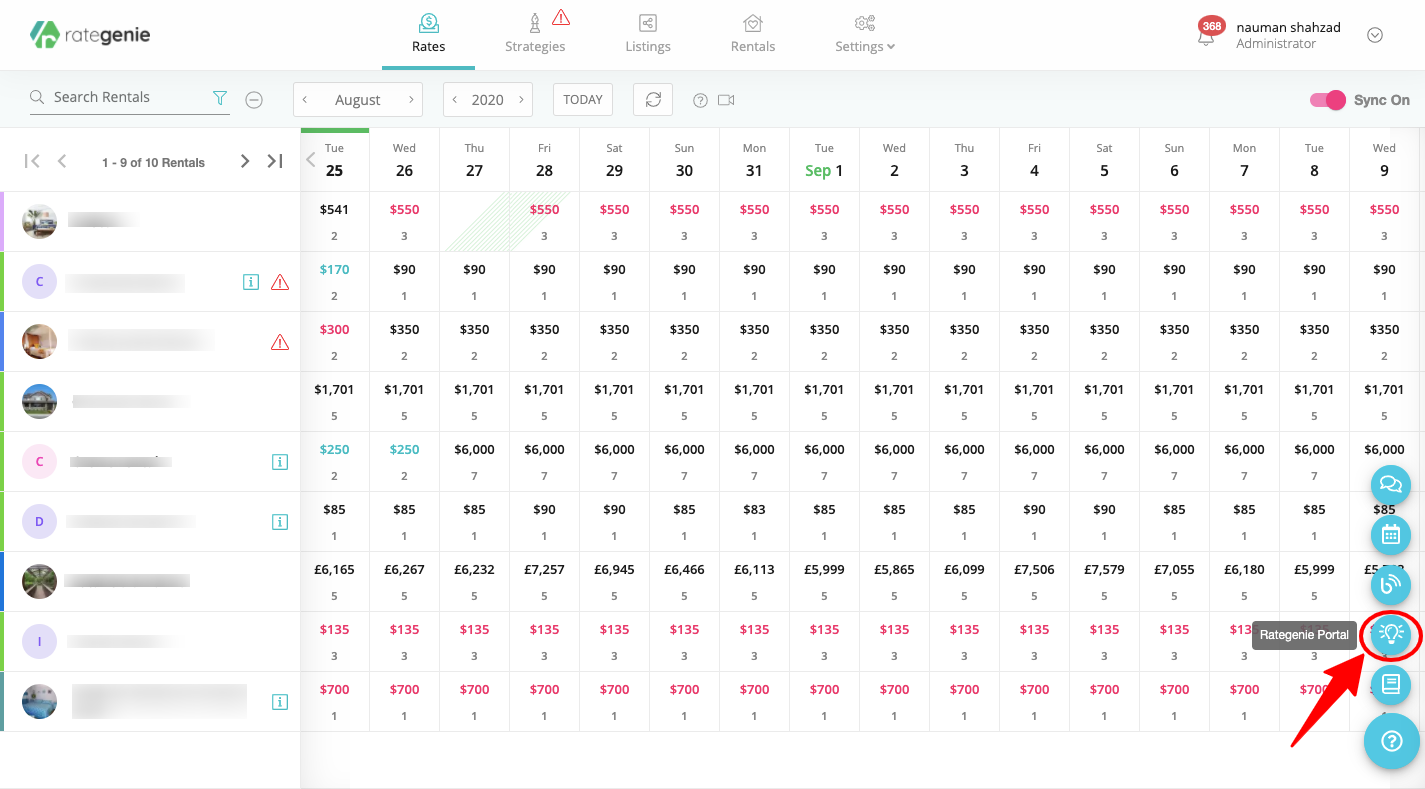Image resolution: width=1425 pixels, height=789 pixels.
Task: Click the warning triangle on Strategies tab
Action: pyautogui.click(x=561, y=17)
